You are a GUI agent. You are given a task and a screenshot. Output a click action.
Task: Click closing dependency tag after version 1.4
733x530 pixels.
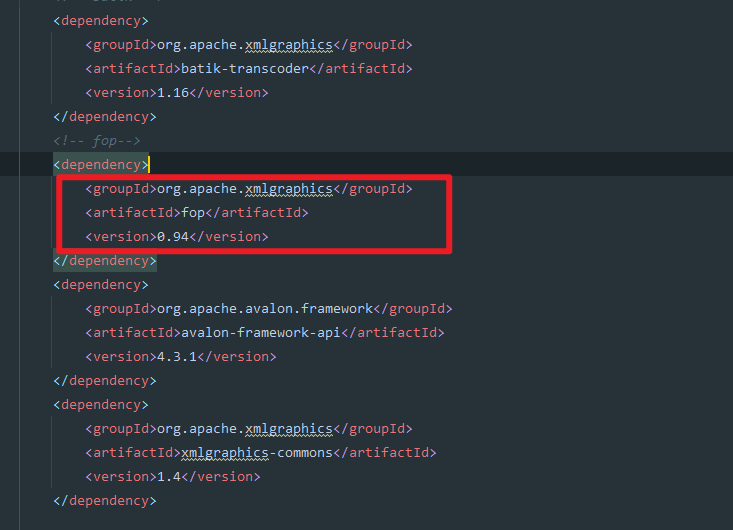105,500
